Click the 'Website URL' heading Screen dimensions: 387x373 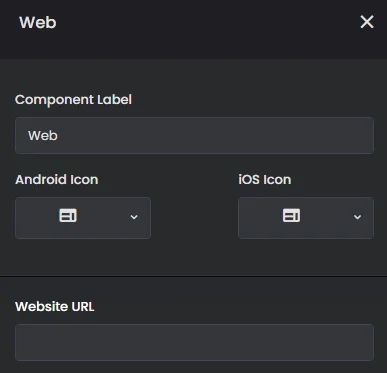click(55, 306)
